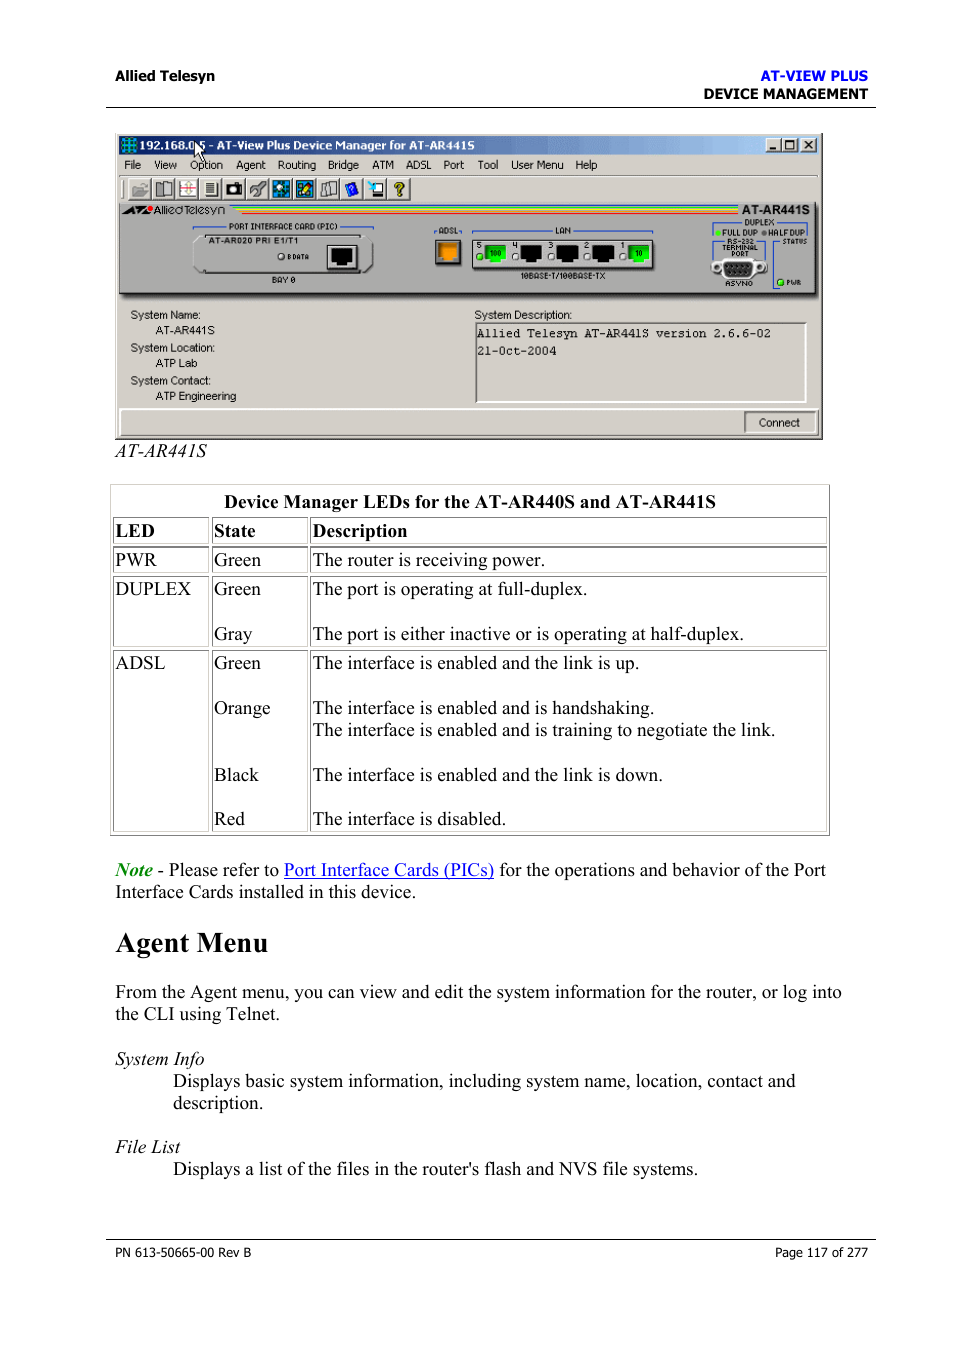The width and height of the screenshot is (954, 1351).
Task: Open the Tool menu
Action: click(487, 165)
